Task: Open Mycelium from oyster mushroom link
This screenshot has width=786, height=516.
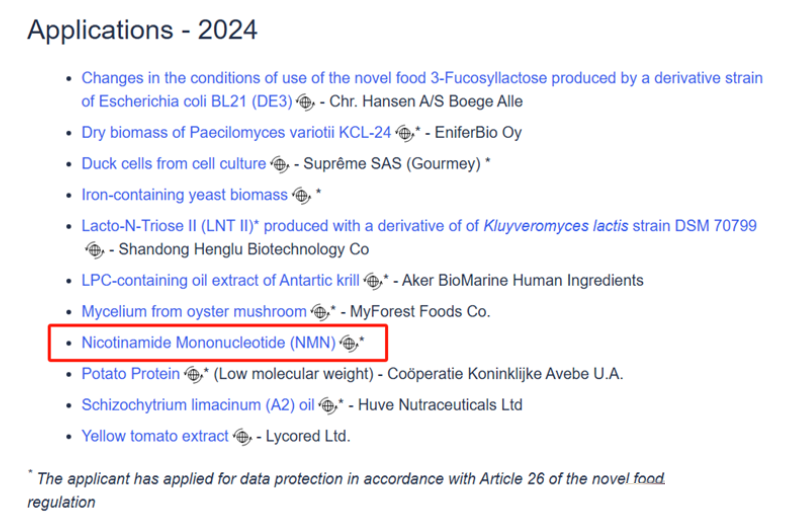Action: 194,311
